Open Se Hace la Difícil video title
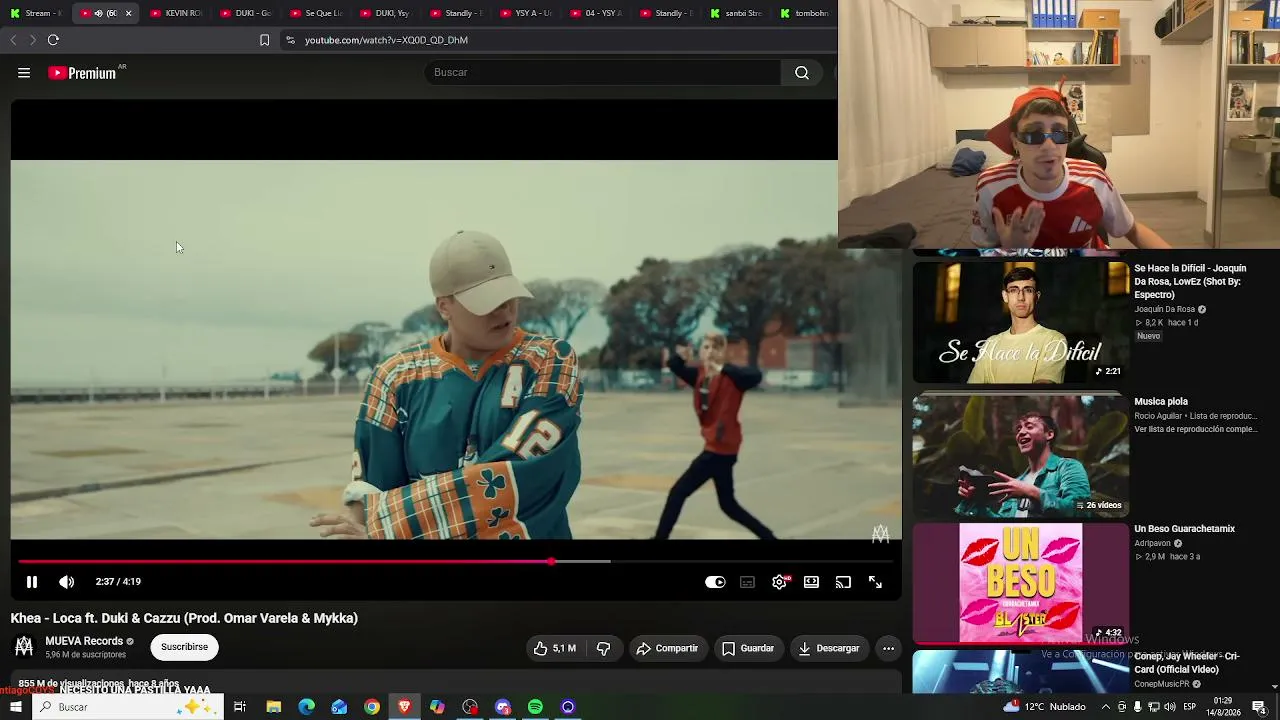 click(x=1190, y=281)
